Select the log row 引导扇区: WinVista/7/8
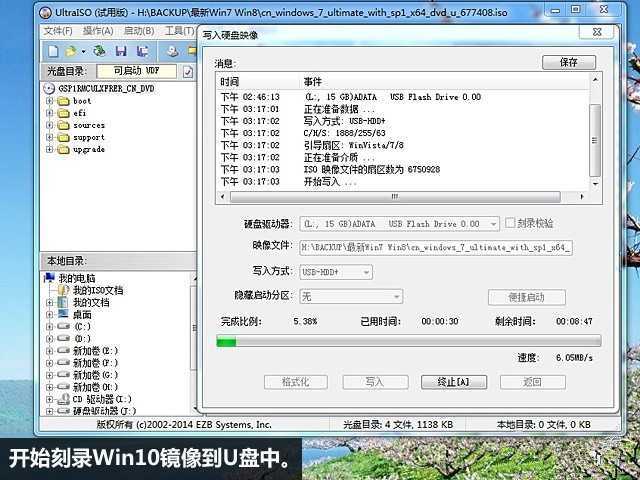Image resolution: width=640 pixels, height=480 pixels. click(404, 145)
